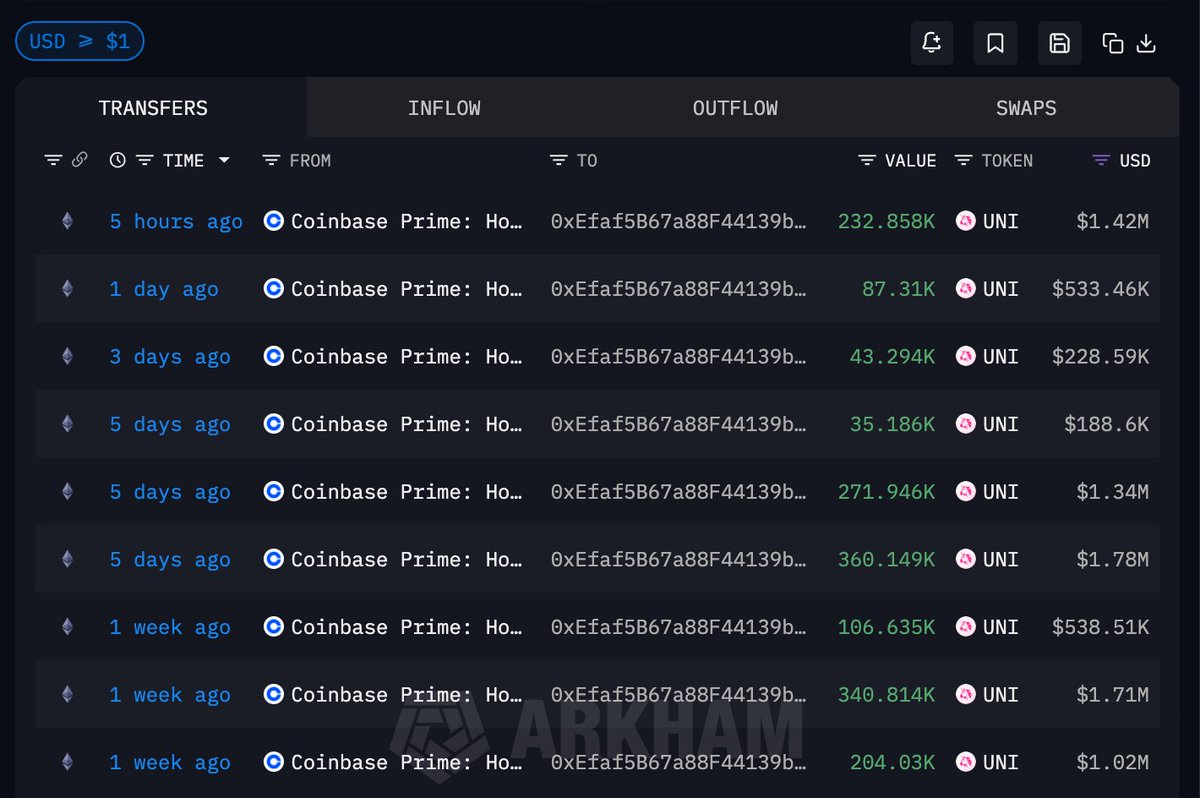
Task: Click the $1.34M USD amount
Action: click(1113, 492)
